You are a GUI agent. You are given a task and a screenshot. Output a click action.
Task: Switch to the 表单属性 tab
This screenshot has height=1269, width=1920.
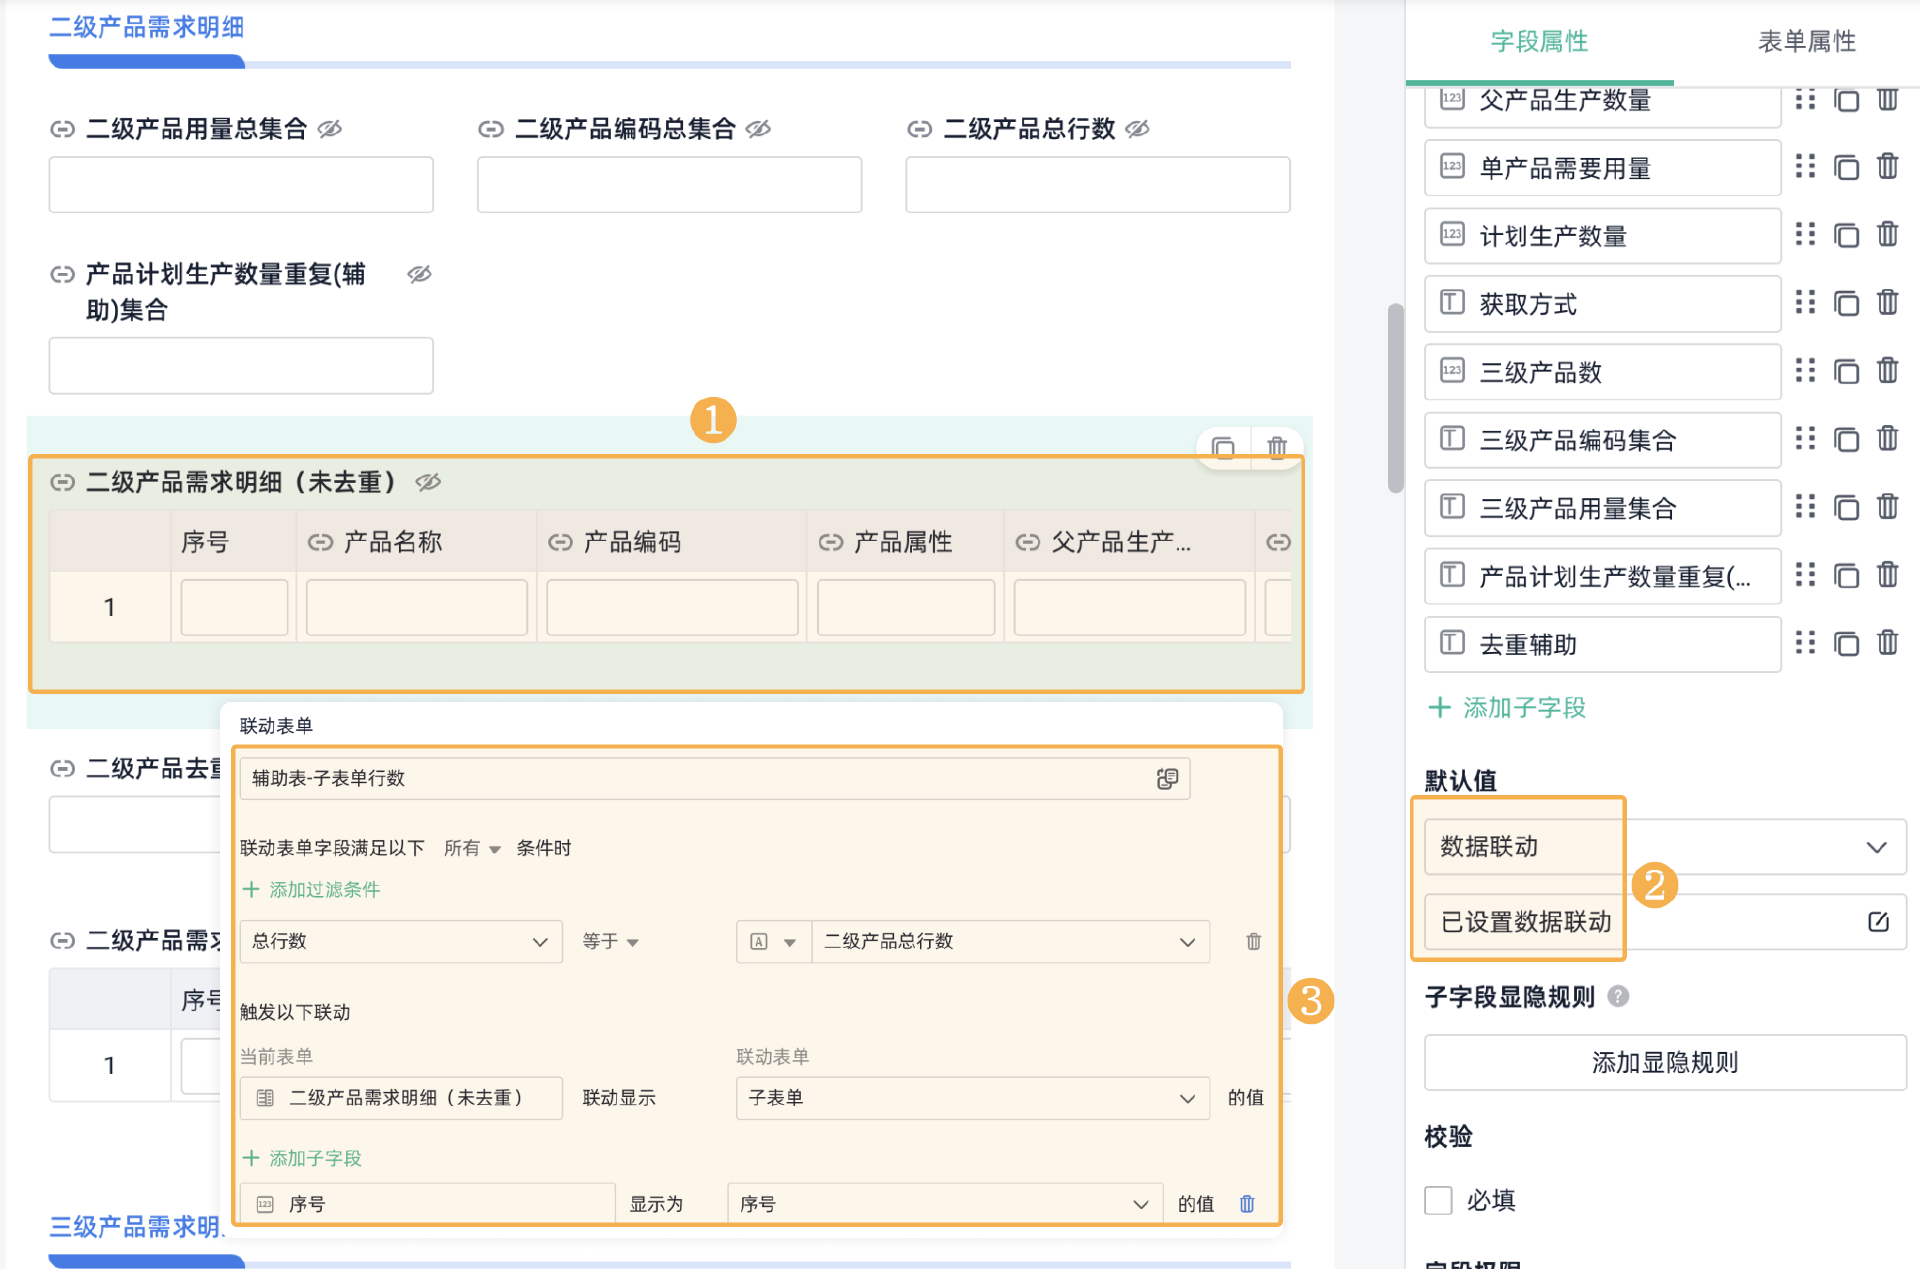(x=1806, y=42)
